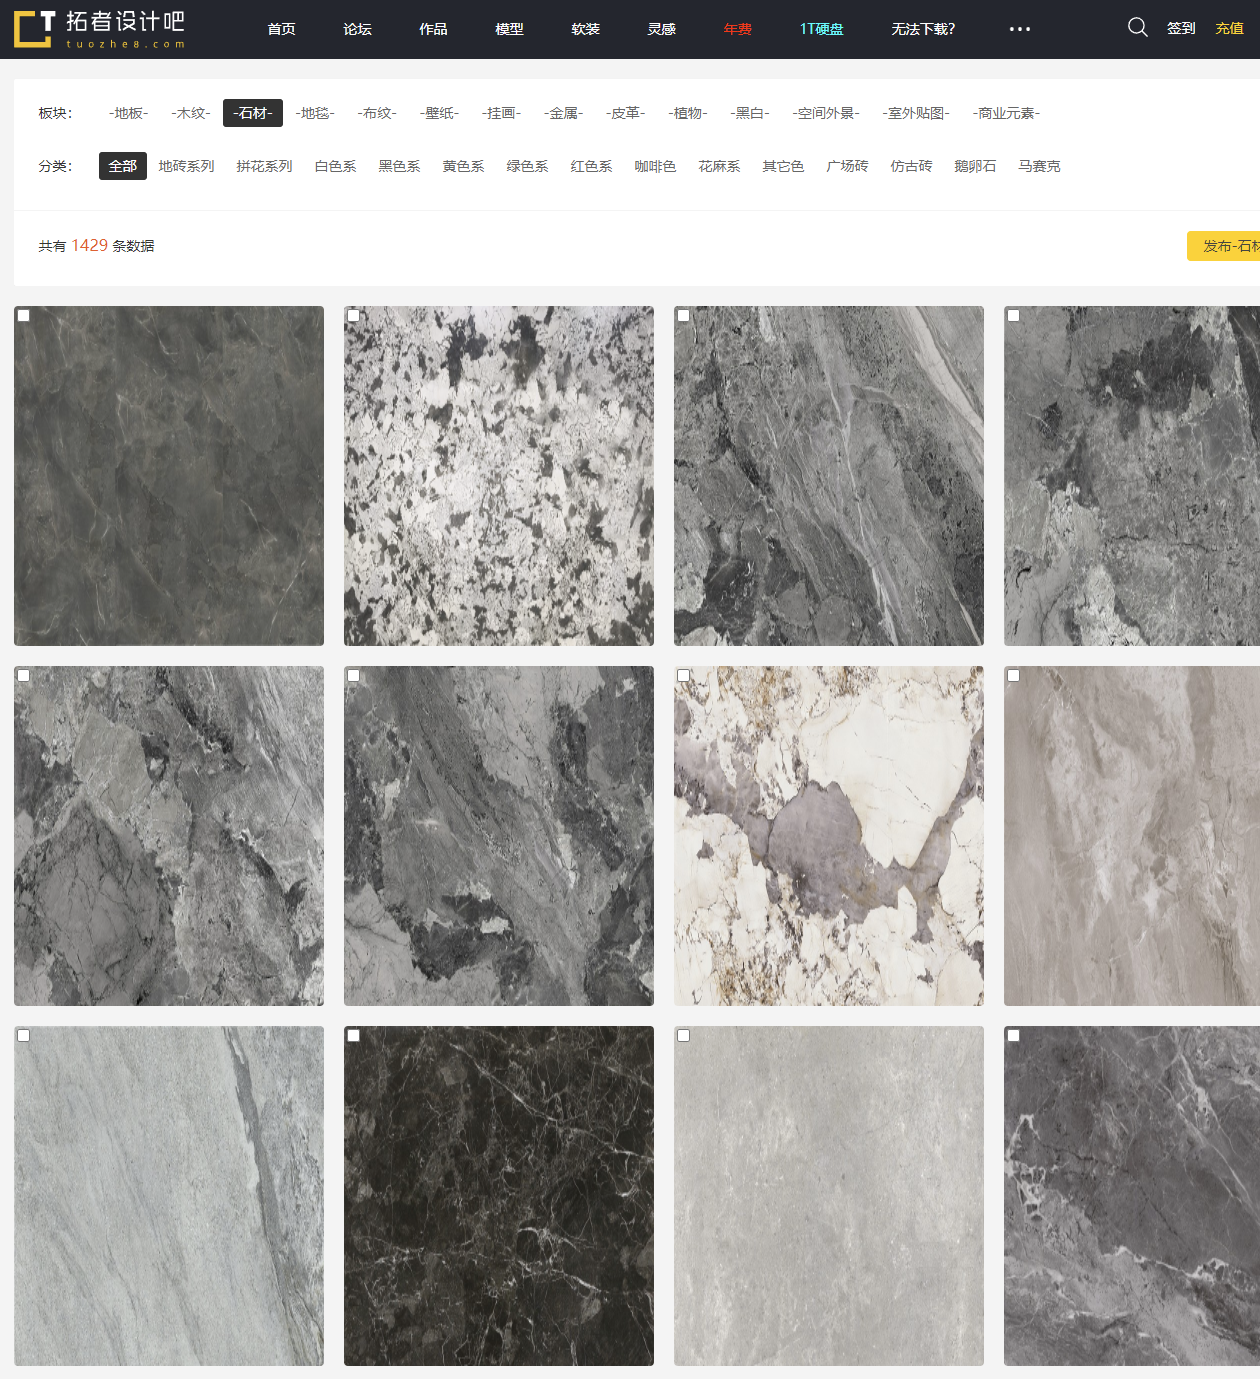Tick checkbox on black-and-white speckled granite texture
Image resolution: width=1260 pixels, height=1379 pixels.
[x=354, y=316]
